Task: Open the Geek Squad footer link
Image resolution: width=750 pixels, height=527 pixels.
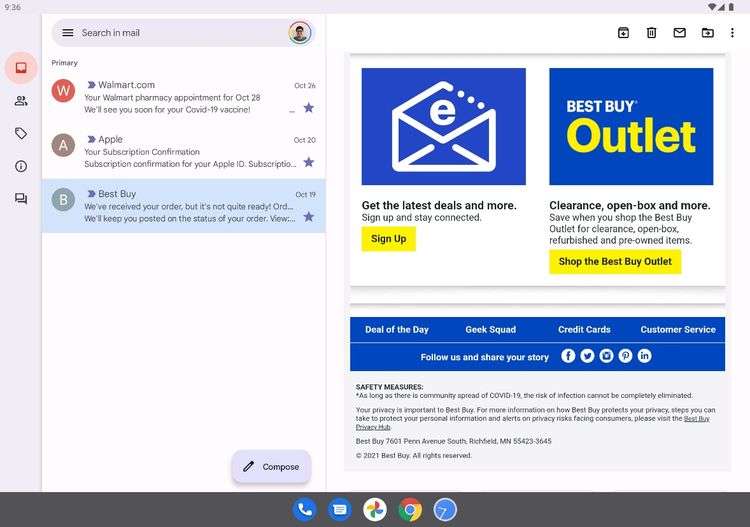Action: 491,329
